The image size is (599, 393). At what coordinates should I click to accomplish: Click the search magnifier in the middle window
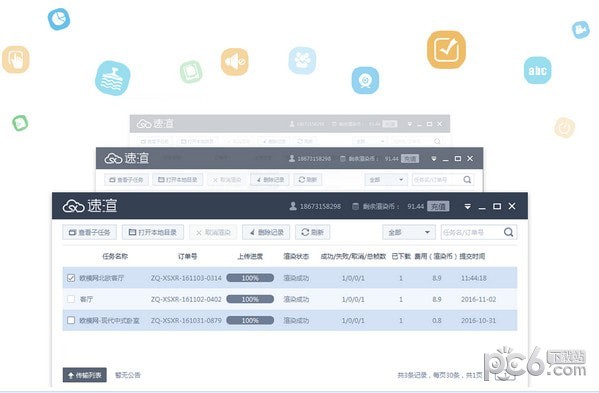click(x=467, y=180)
